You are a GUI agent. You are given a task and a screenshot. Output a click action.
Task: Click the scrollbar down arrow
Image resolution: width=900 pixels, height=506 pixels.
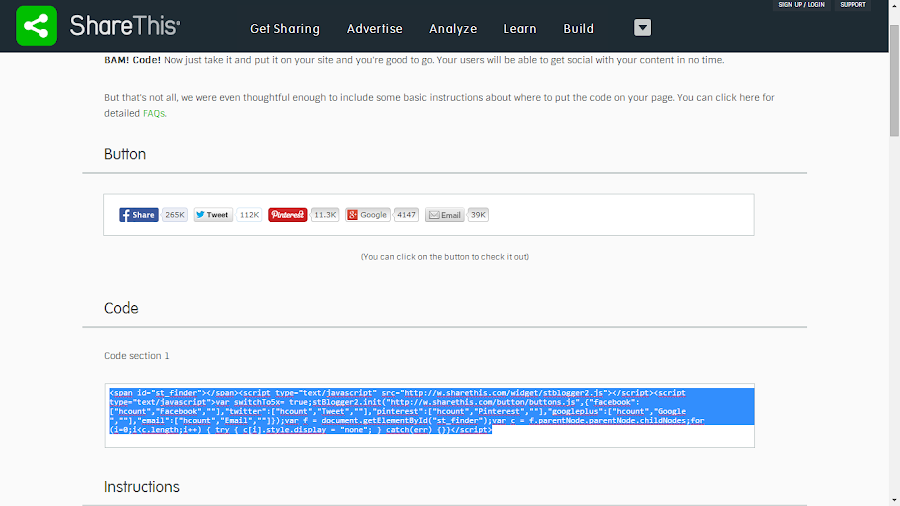[894, 501]
